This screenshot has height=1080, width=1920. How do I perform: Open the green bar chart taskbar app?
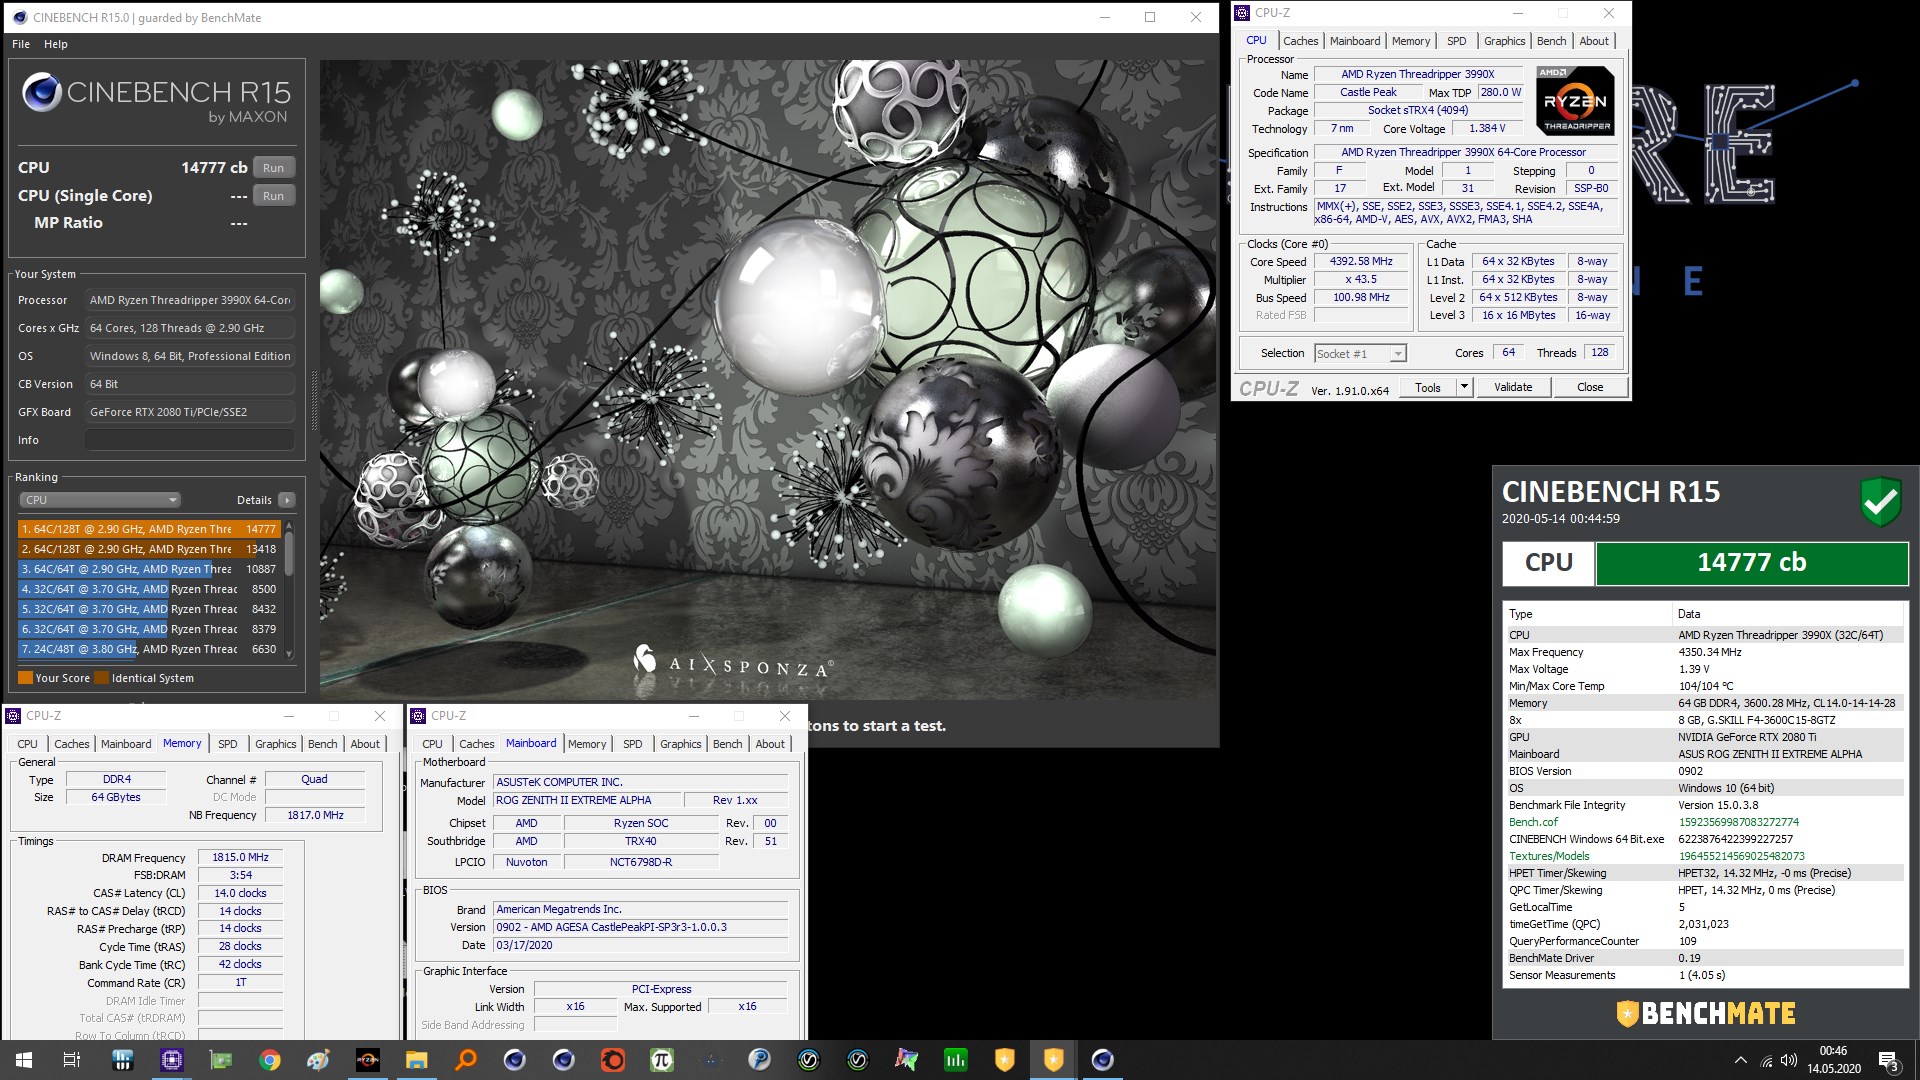(x=956, y=1060)
